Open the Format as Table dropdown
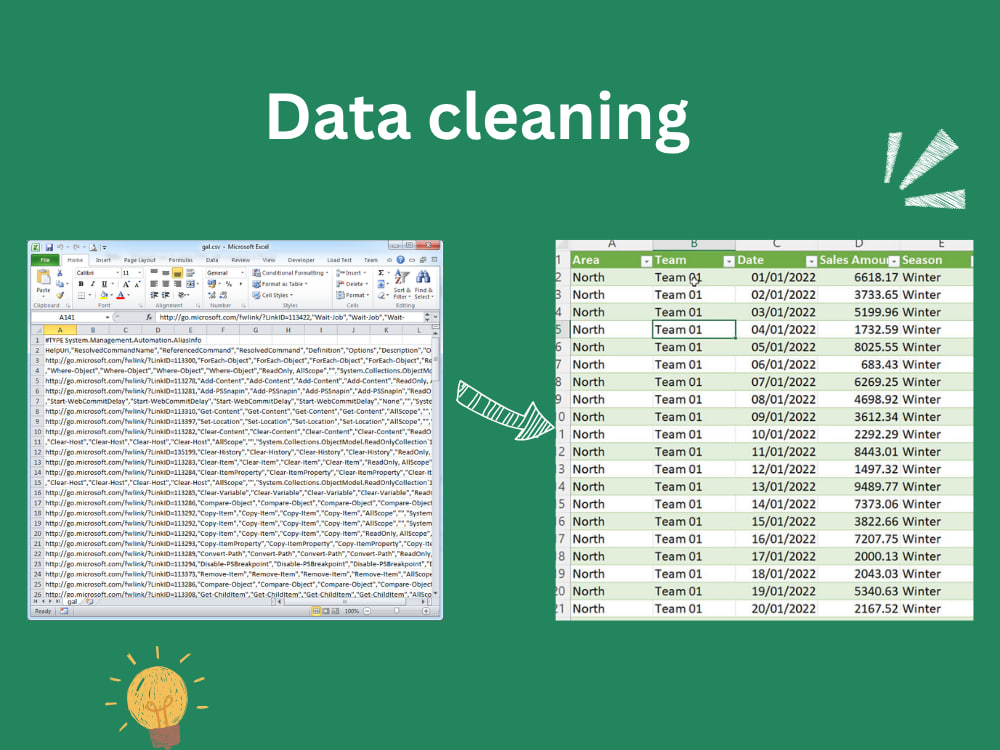The height and width of the screenshot is (750, 1000). point(280,284)
